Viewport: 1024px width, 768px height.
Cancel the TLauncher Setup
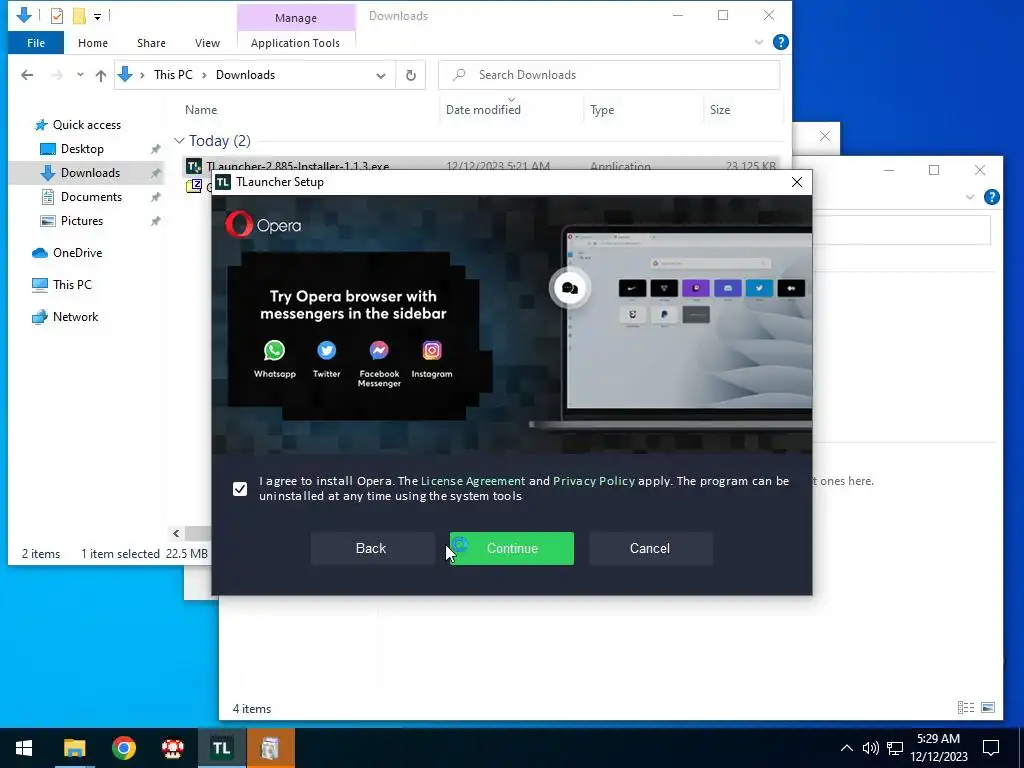650,549
